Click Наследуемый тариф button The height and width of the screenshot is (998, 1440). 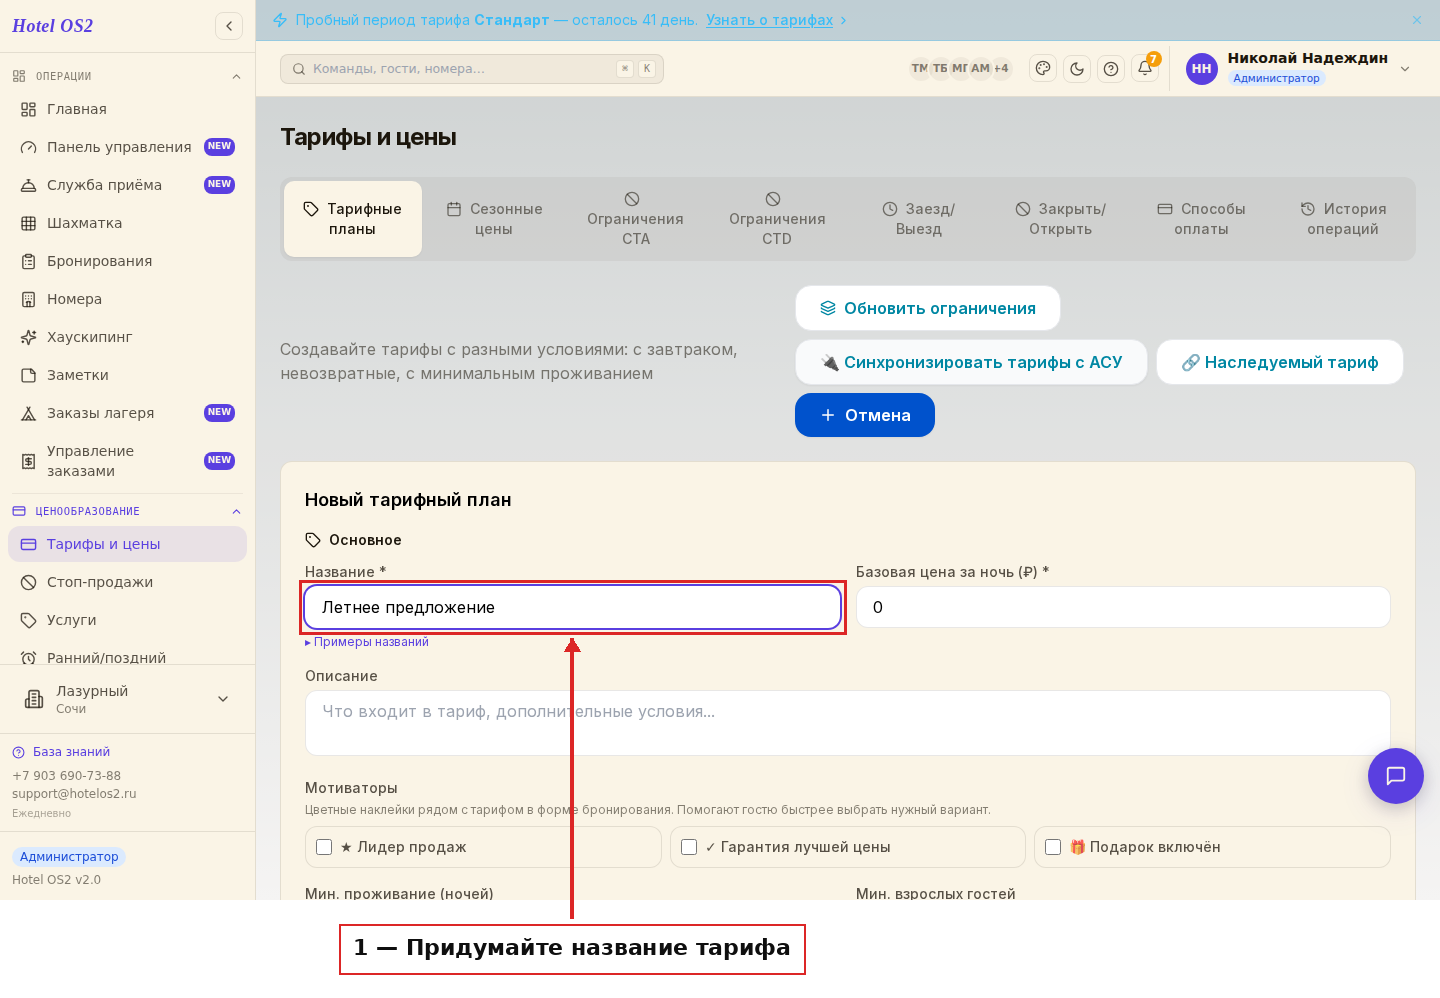[x=1280, y=362]
